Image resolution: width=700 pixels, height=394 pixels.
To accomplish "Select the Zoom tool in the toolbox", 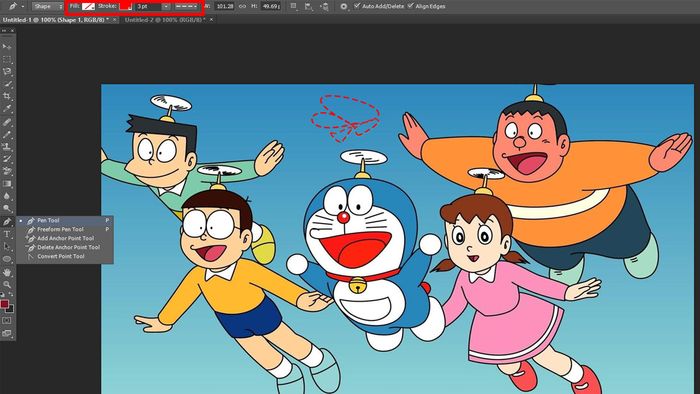I will pos(7,284).
